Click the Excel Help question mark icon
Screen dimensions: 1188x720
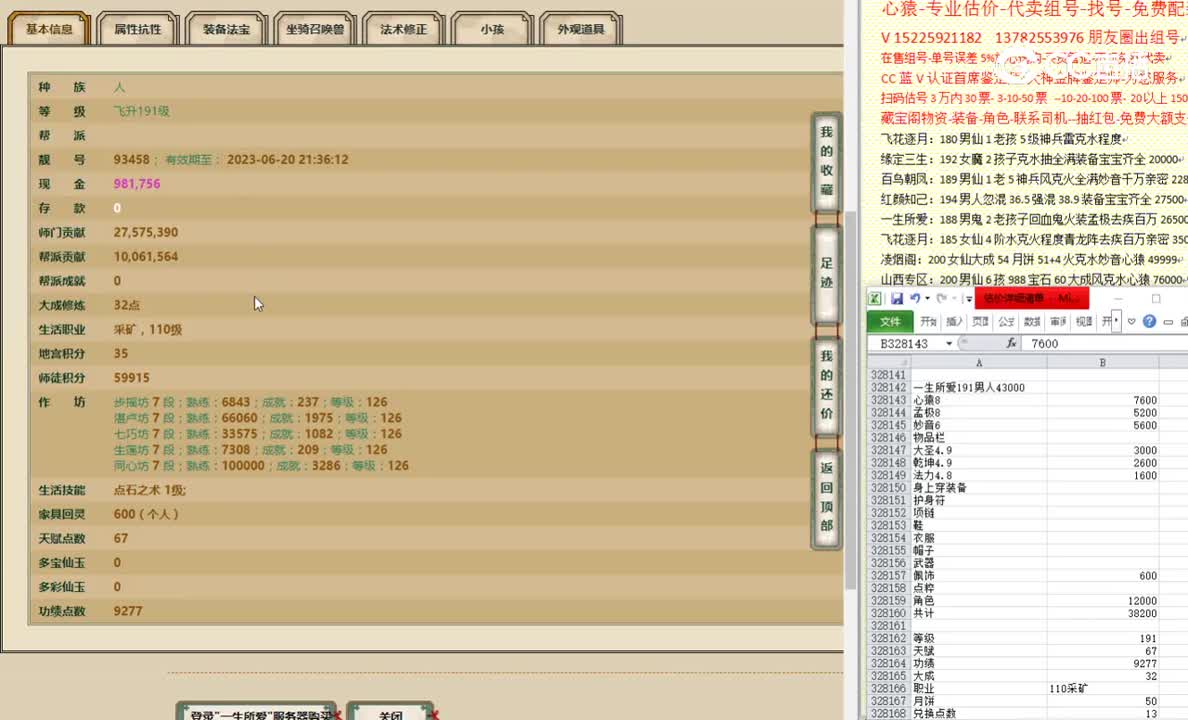pyautogui.click(x=1149, y=321)
